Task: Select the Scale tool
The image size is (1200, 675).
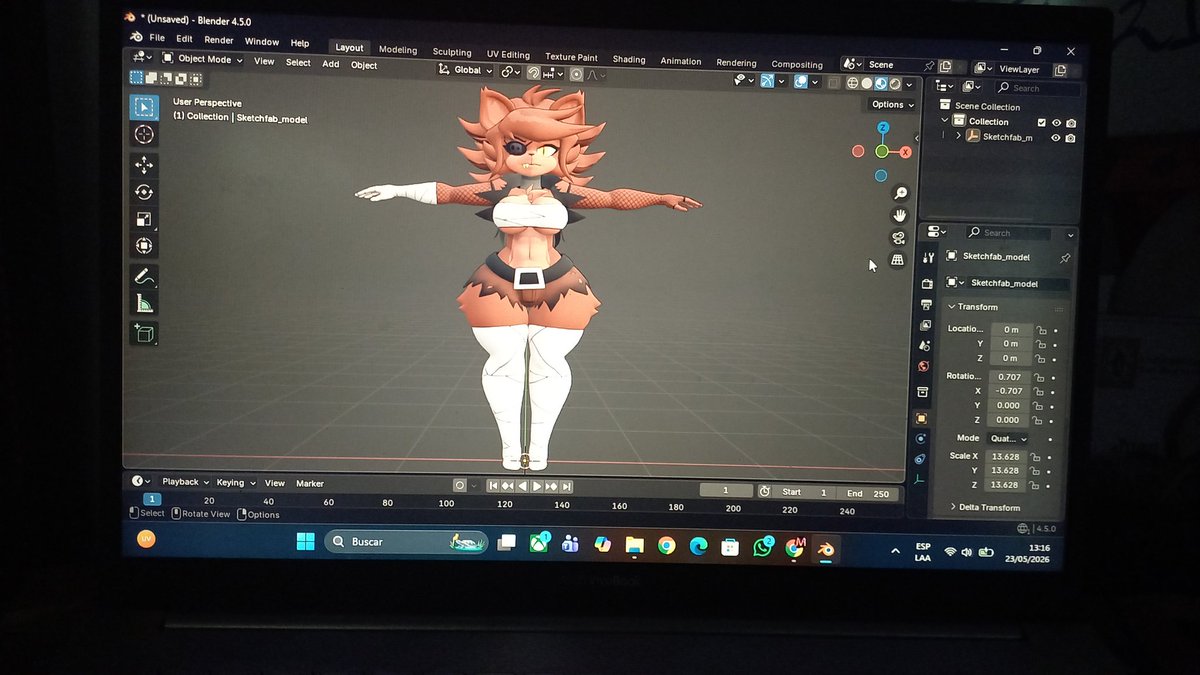Action: (x=144, y=219)
